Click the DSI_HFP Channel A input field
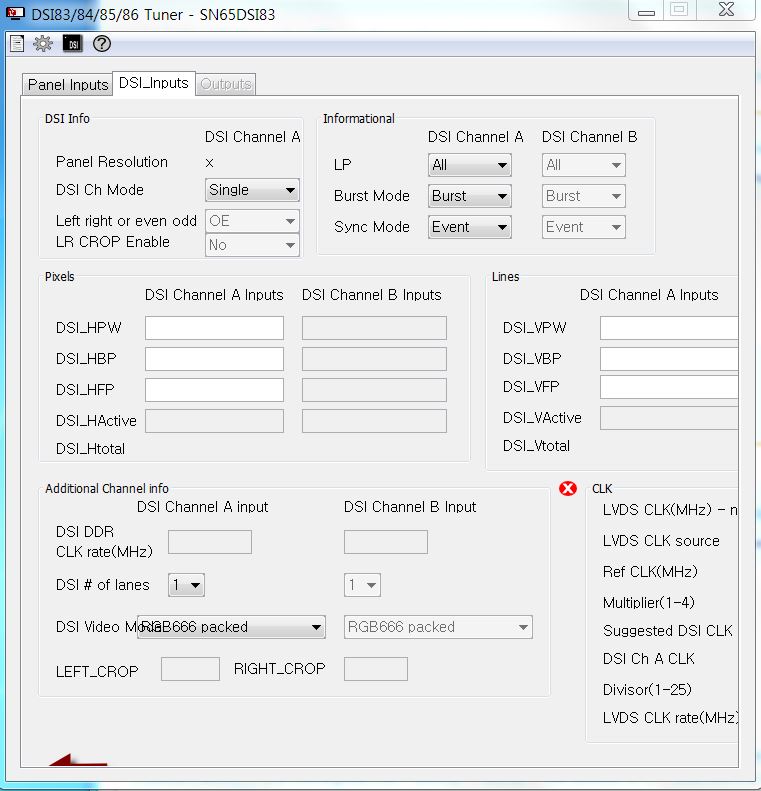The height and width of the screenshot is (791, 761). [x=214, y=390]
